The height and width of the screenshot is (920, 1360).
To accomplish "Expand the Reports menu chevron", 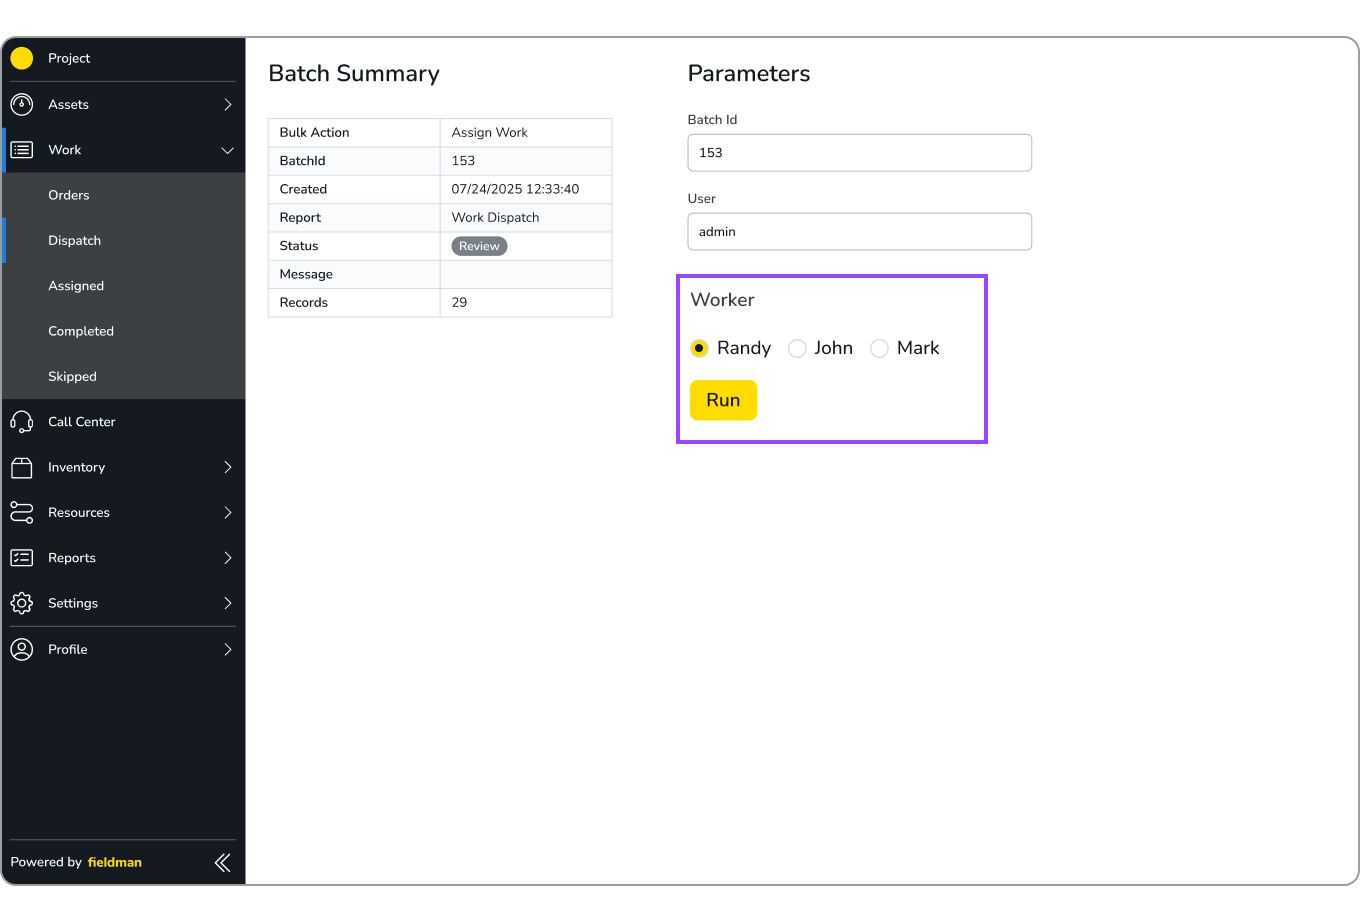I will (228, 558).
